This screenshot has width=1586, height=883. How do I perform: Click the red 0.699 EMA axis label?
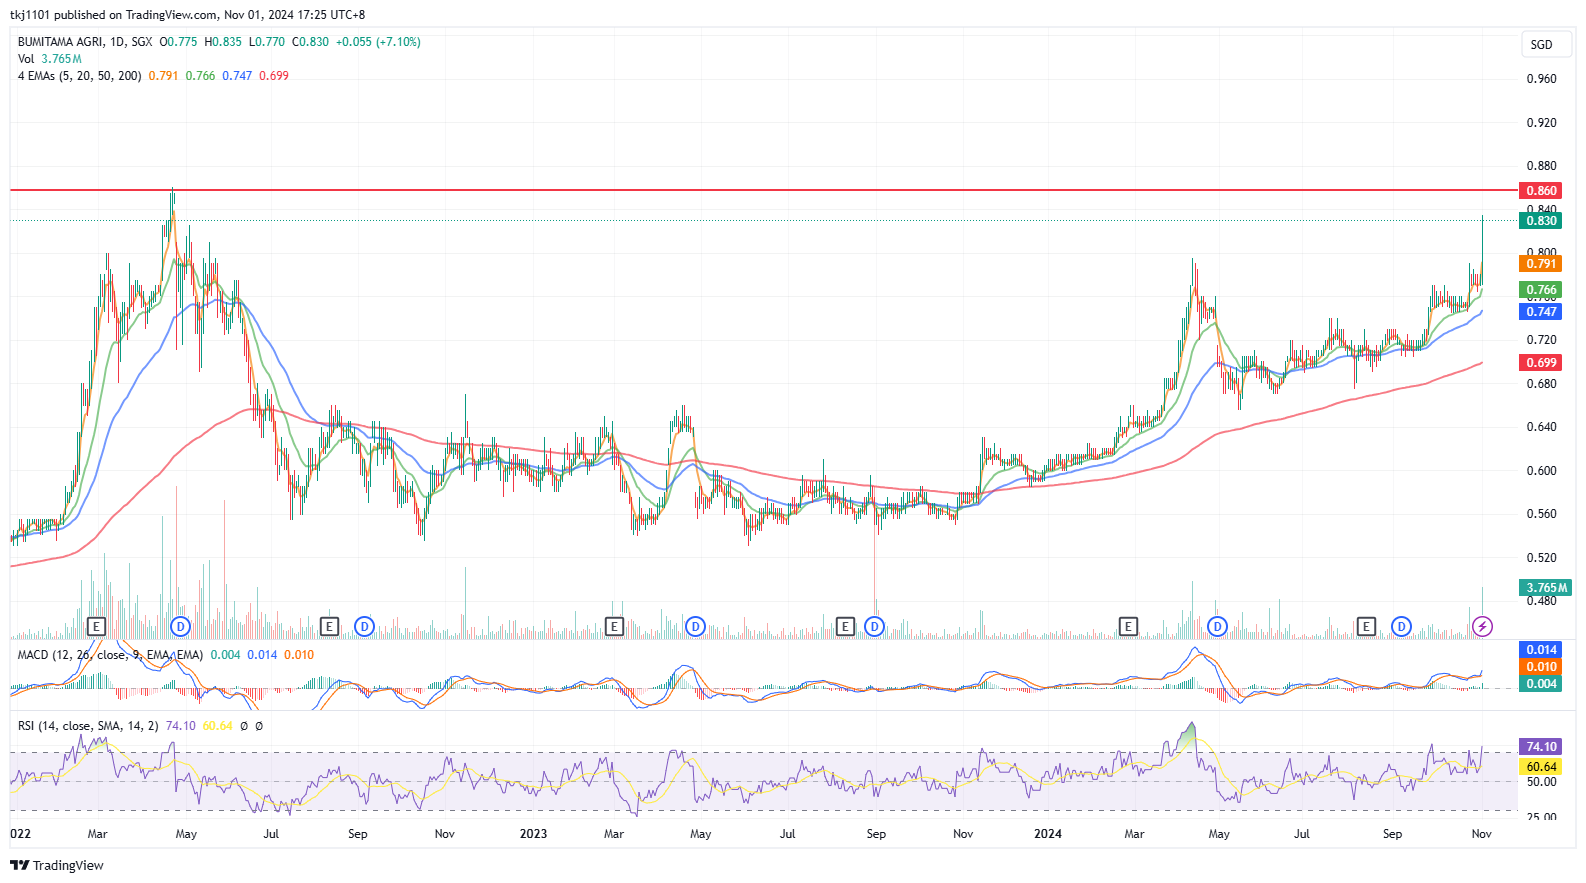(1541, 363)
